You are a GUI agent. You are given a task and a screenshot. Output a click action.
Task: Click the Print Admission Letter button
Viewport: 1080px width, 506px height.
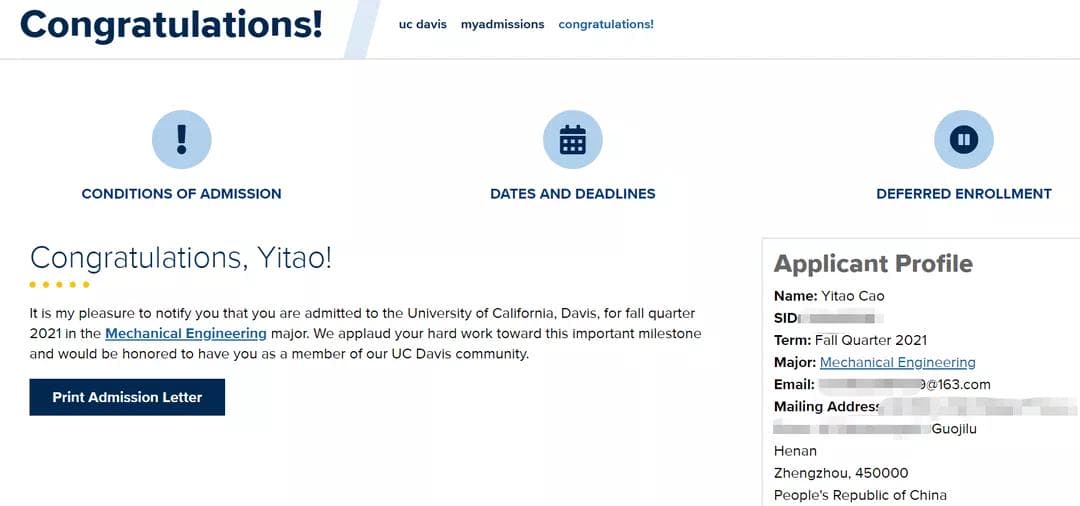tap(127, 397)
